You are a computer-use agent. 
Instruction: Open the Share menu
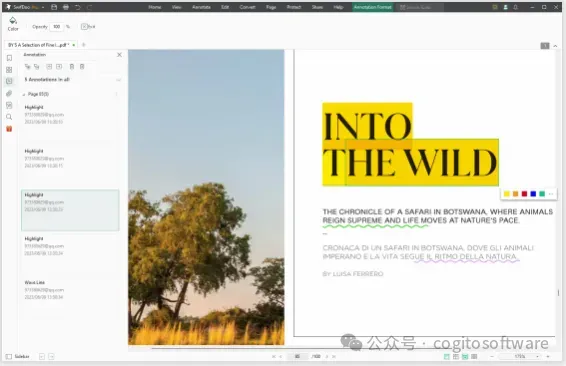[317, 7]
